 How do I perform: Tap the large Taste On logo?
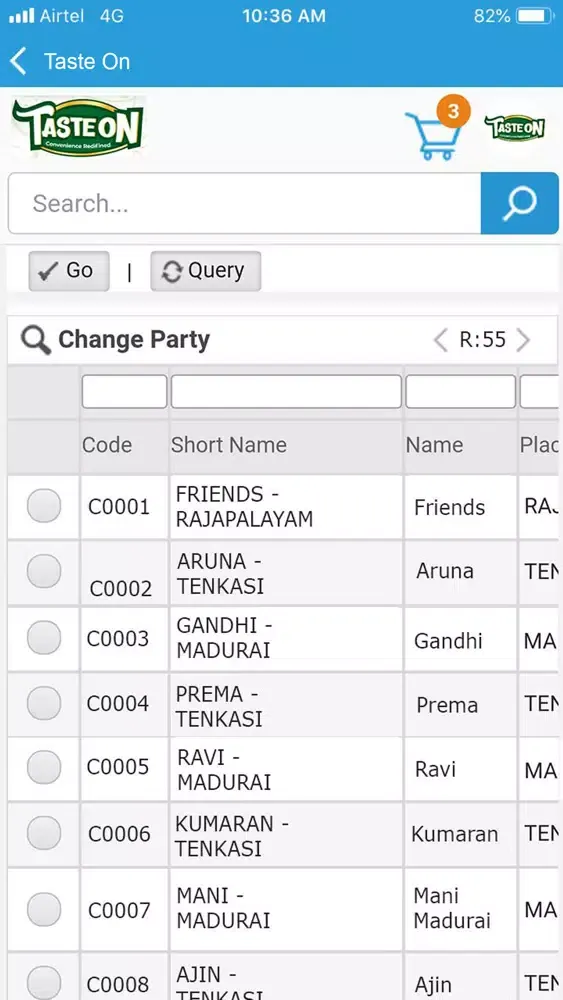78,126
